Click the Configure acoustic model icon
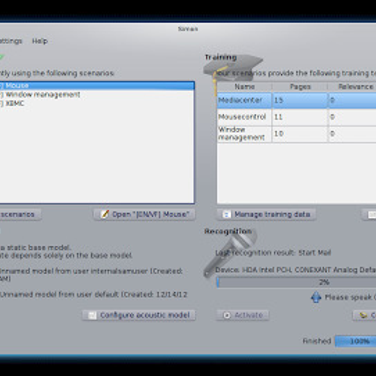376x376 pixels. tap(92, 315)
